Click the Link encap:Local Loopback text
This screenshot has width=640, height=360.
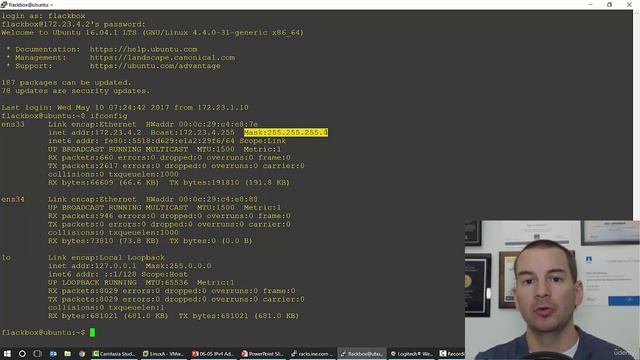click(106, 258)
